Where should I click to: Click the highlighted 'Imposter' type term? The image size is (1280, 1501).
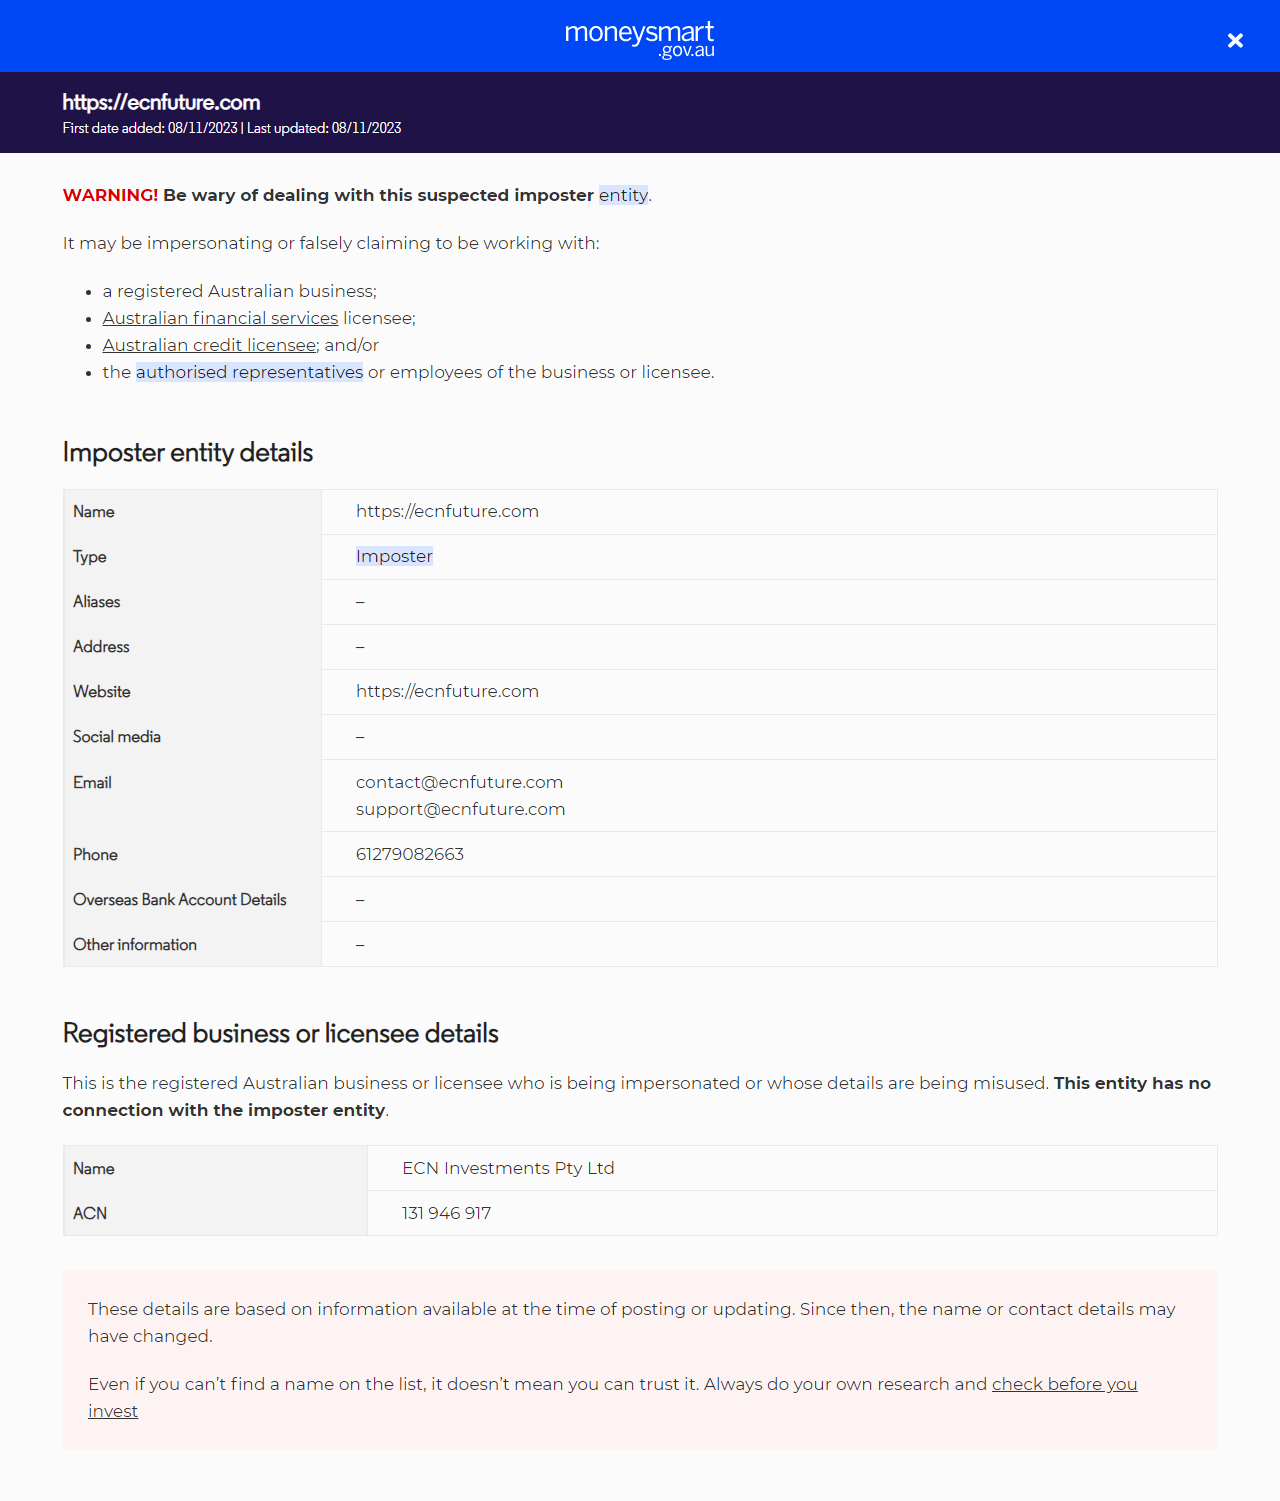pyautogui.click(x=394, y=556)
